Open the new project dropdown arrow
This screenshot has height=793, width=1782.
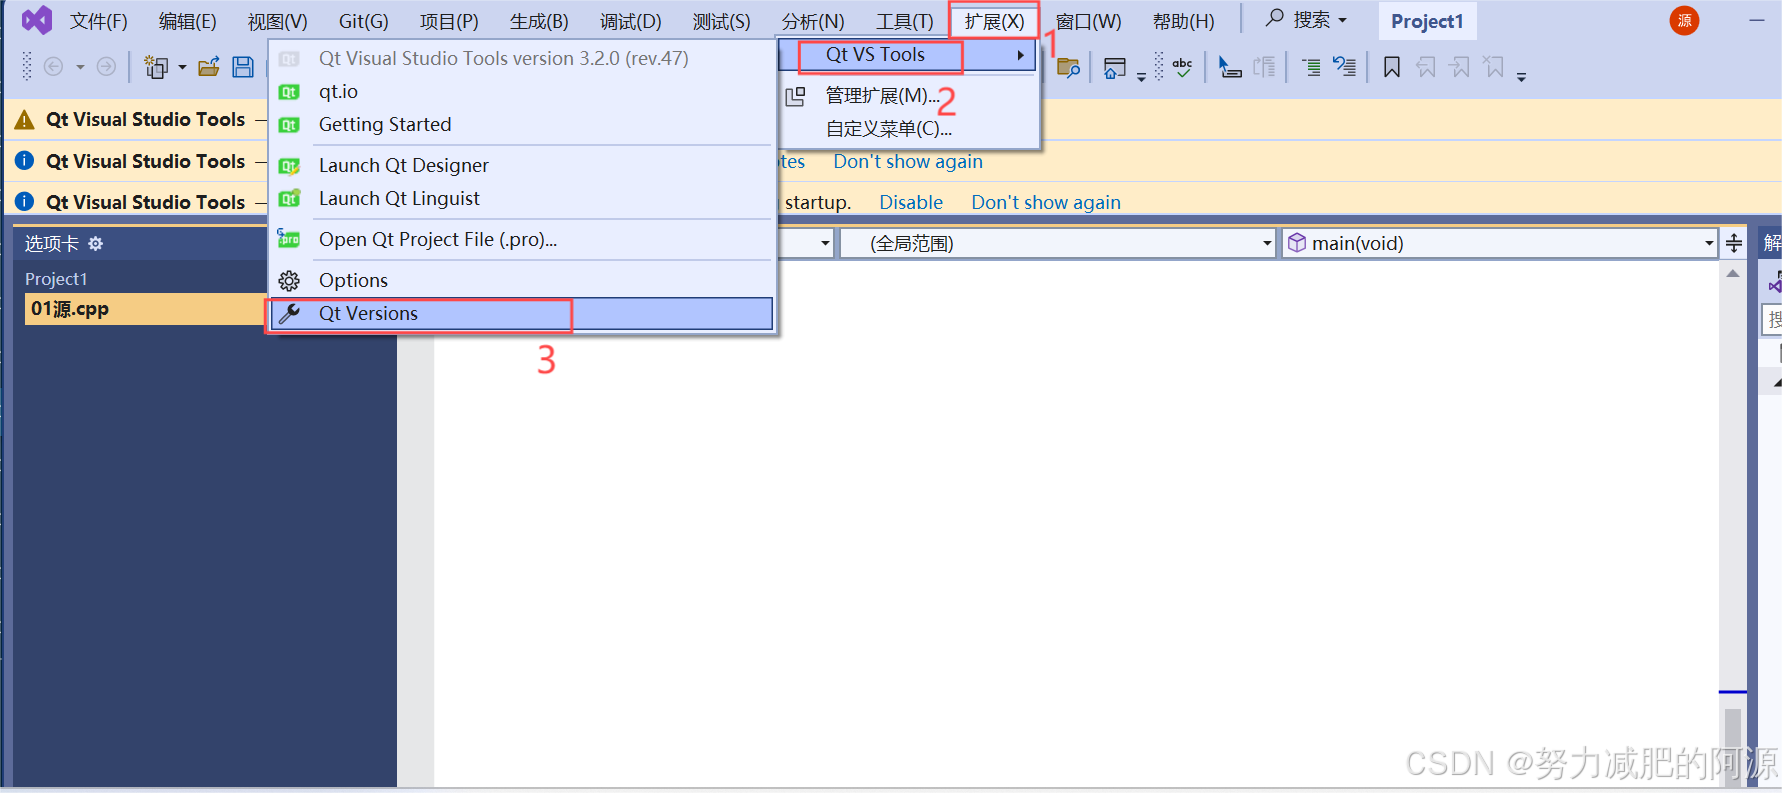[182, 68]
